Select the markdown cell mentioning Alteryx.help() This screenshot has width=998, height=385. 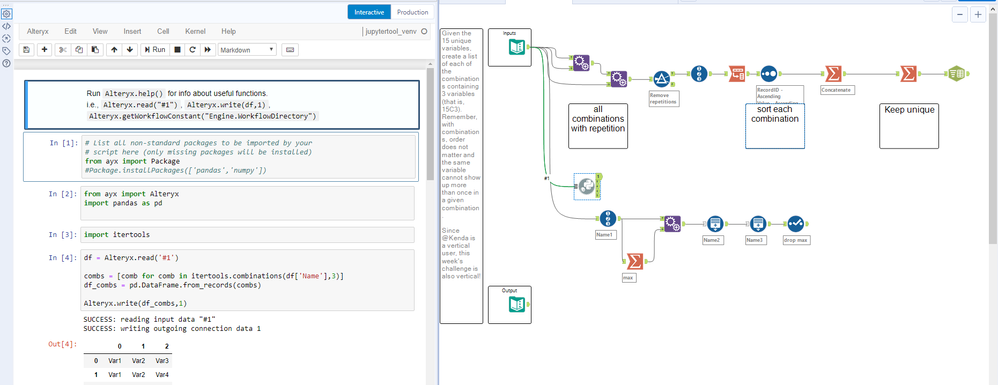point(221,104)
